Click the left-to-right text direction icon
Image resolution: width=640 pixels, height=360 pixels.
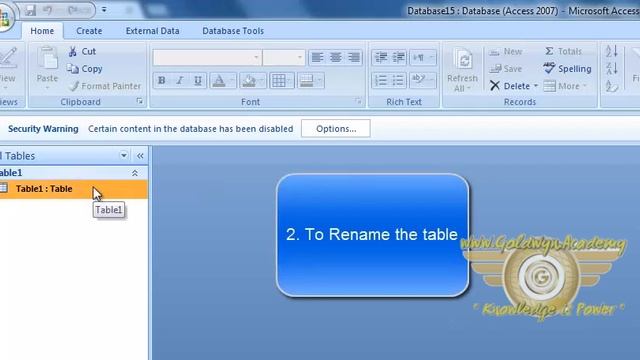(418, 58)
